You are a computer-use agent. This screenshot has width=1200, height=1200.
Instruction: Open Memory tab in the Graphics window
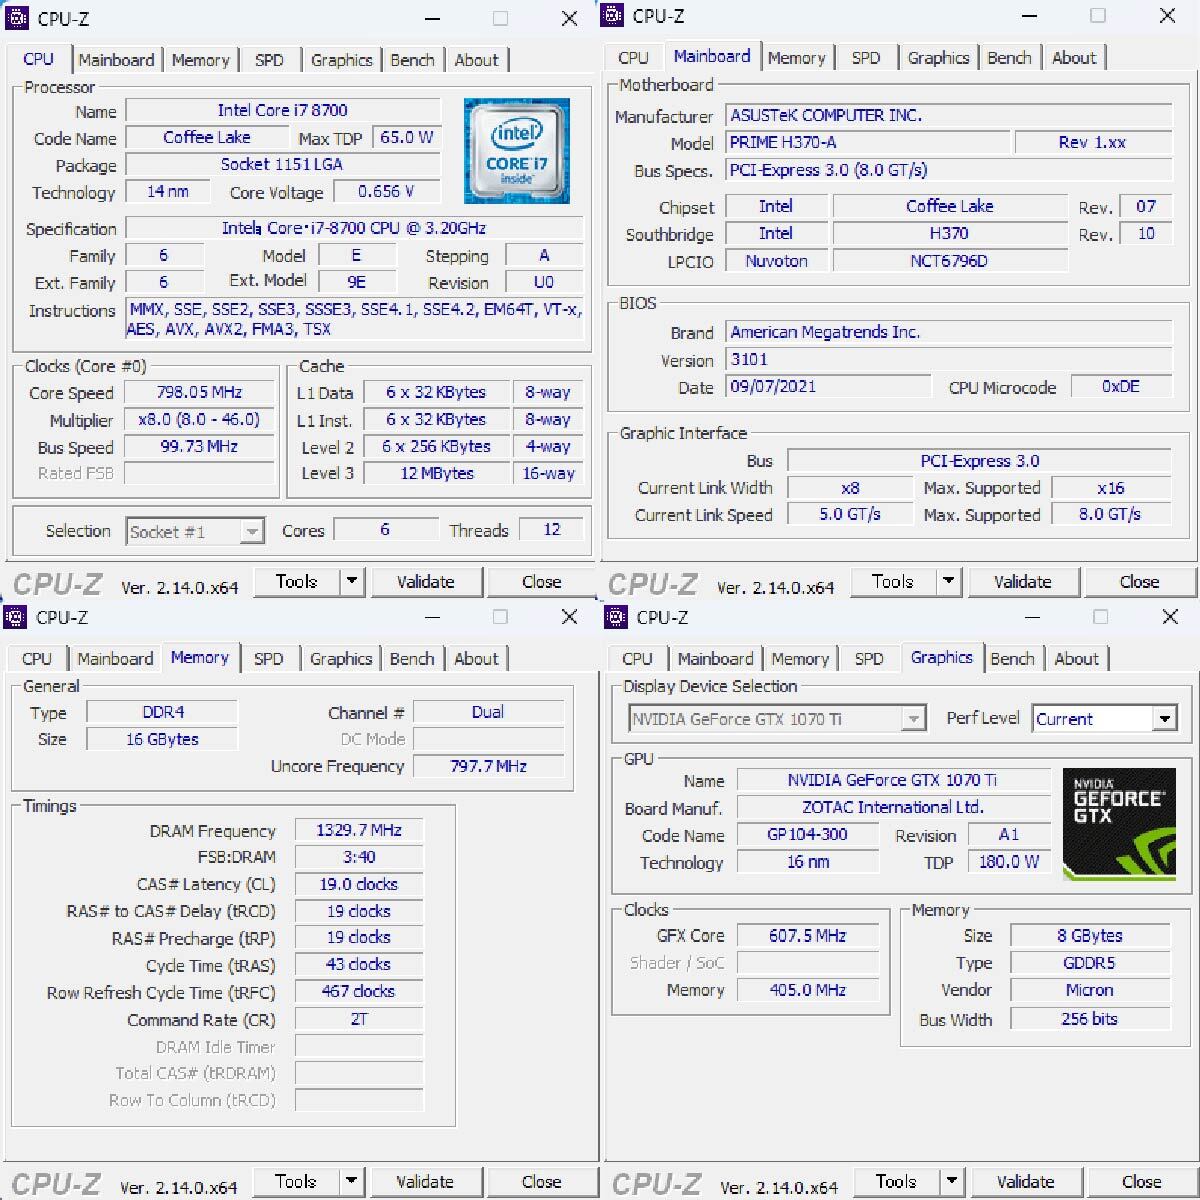tap(800, 659)
